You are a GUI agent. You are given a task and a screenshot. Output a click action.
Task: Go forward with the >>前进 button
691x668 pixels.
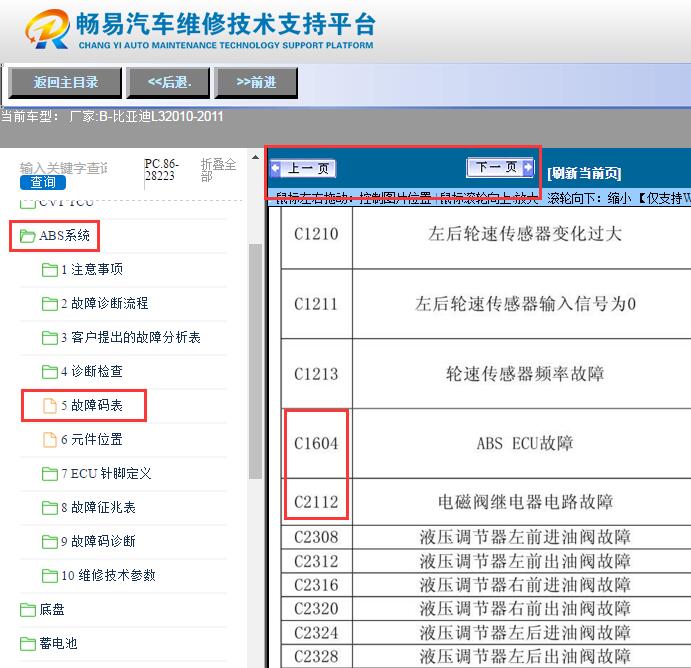pos(256,82)
